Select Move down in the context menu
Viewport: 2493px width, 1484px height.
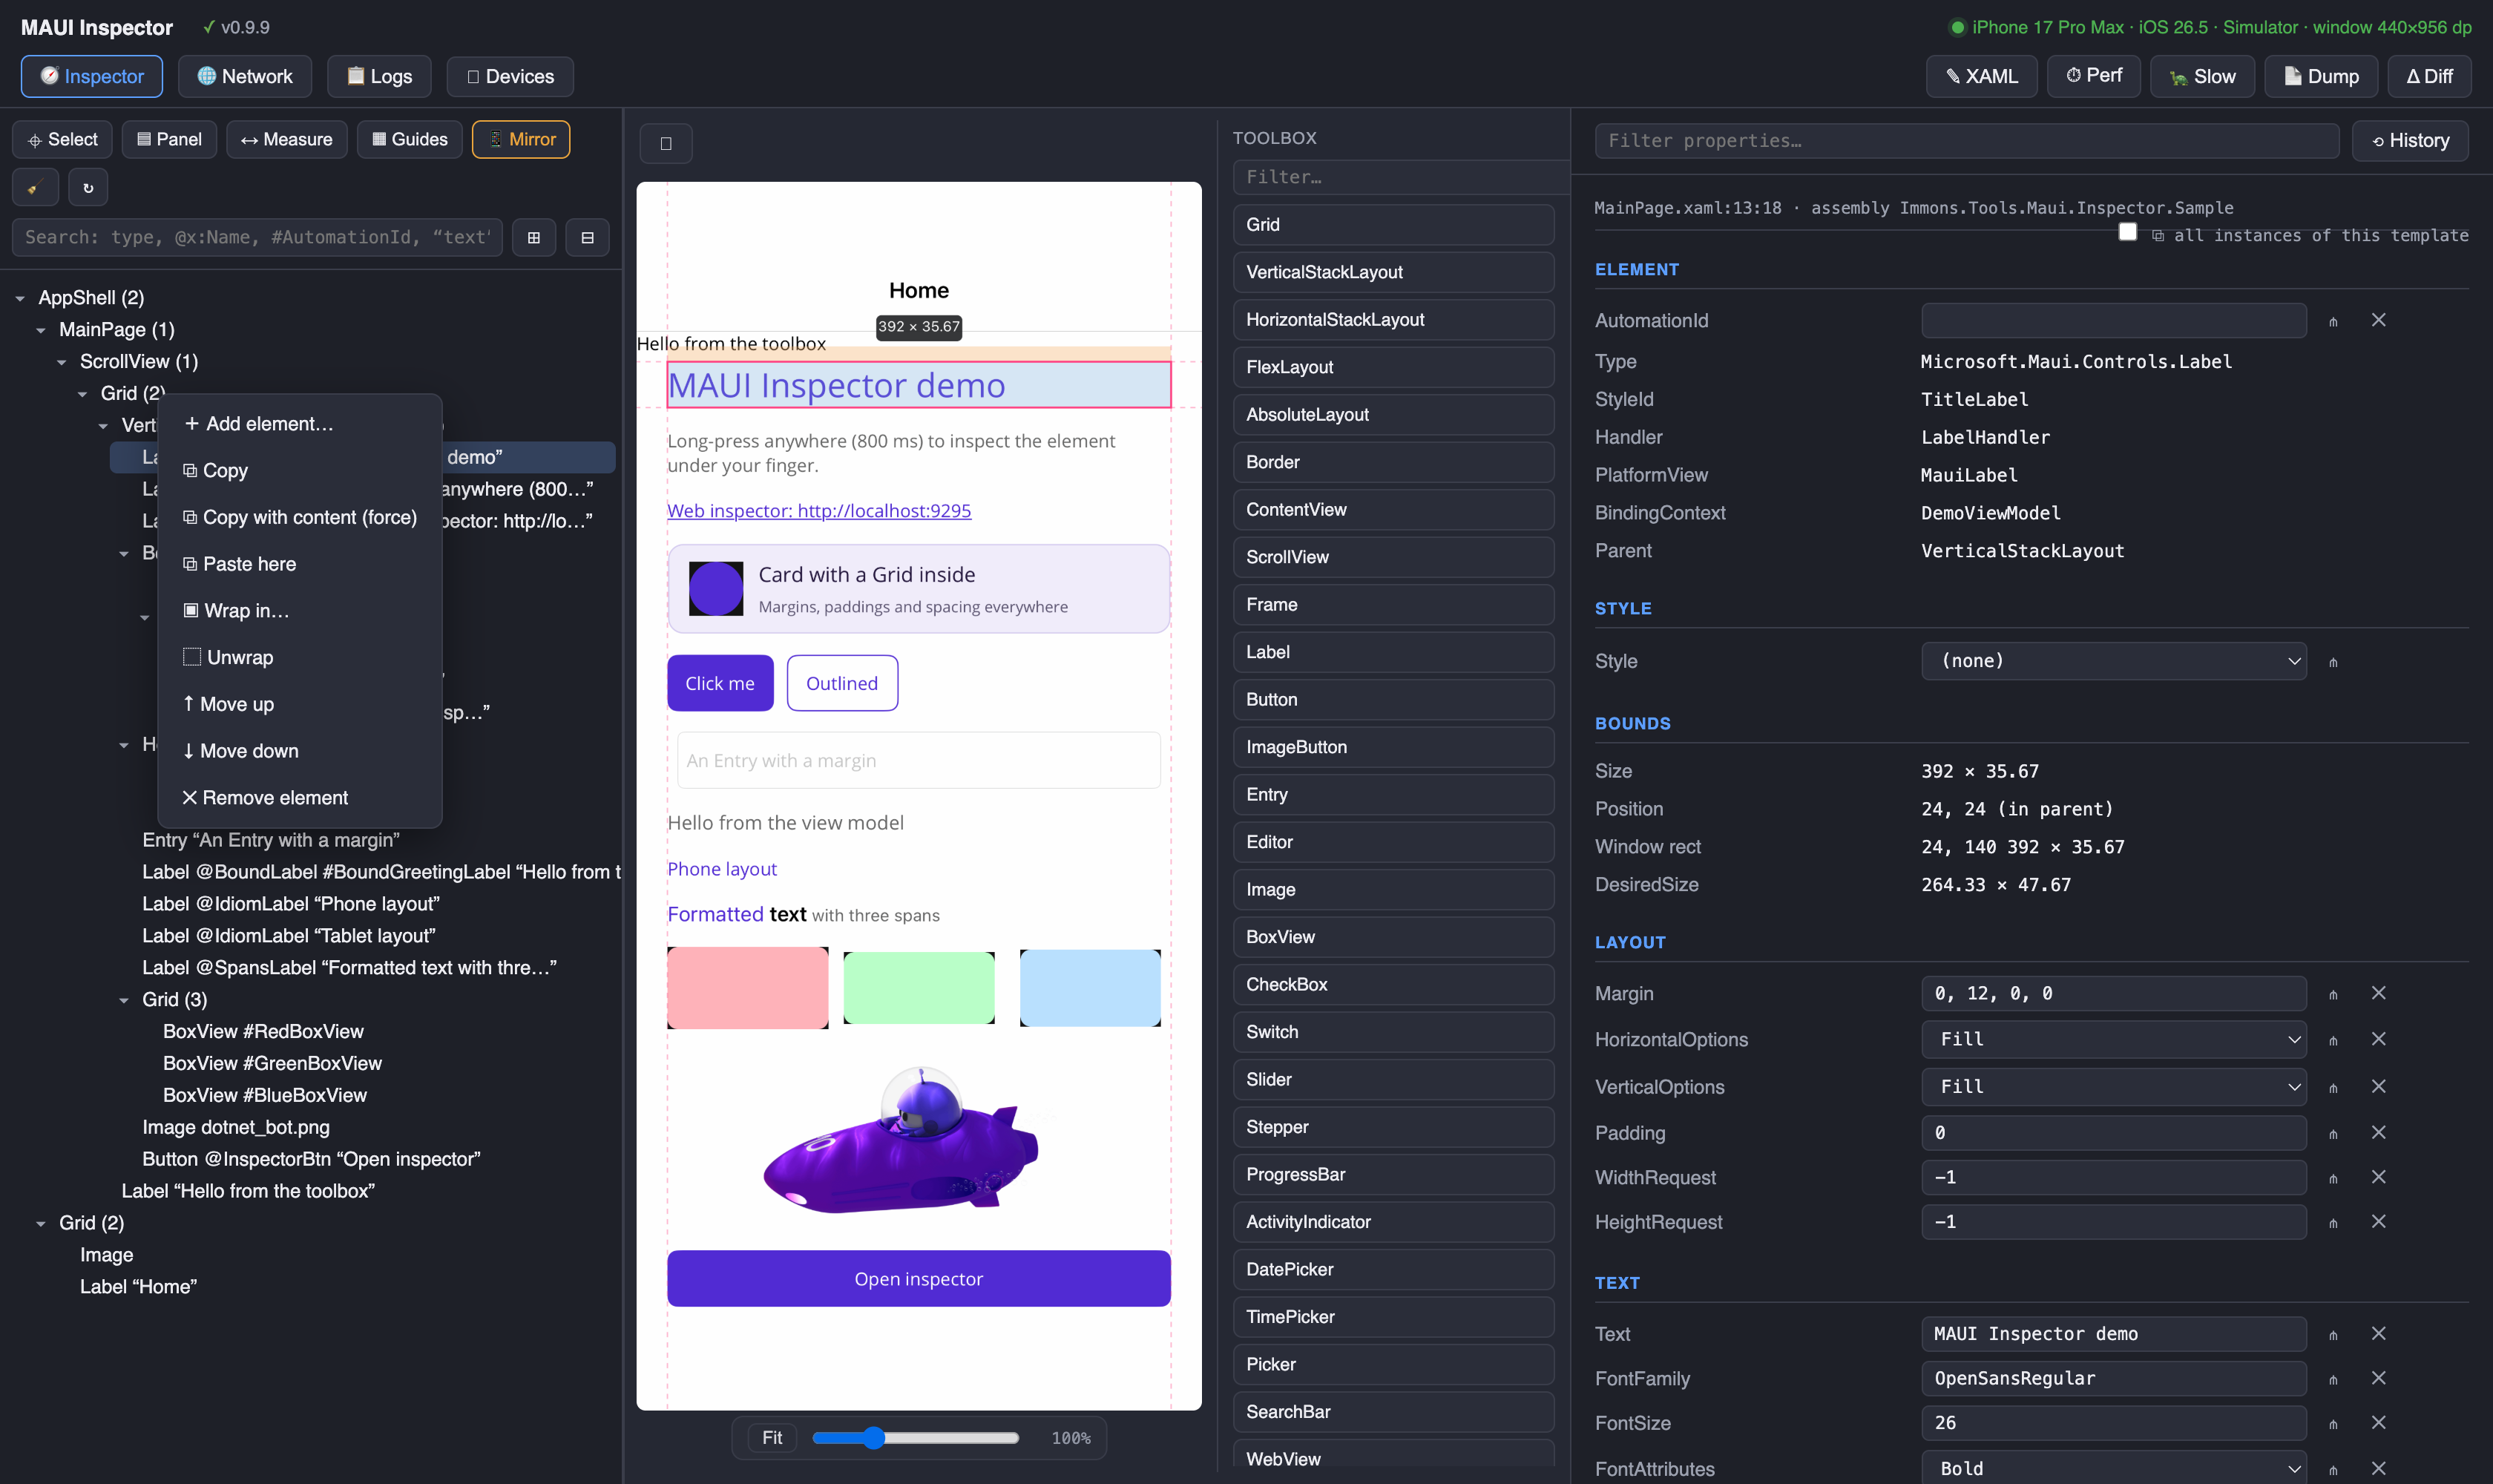point(300,751)
